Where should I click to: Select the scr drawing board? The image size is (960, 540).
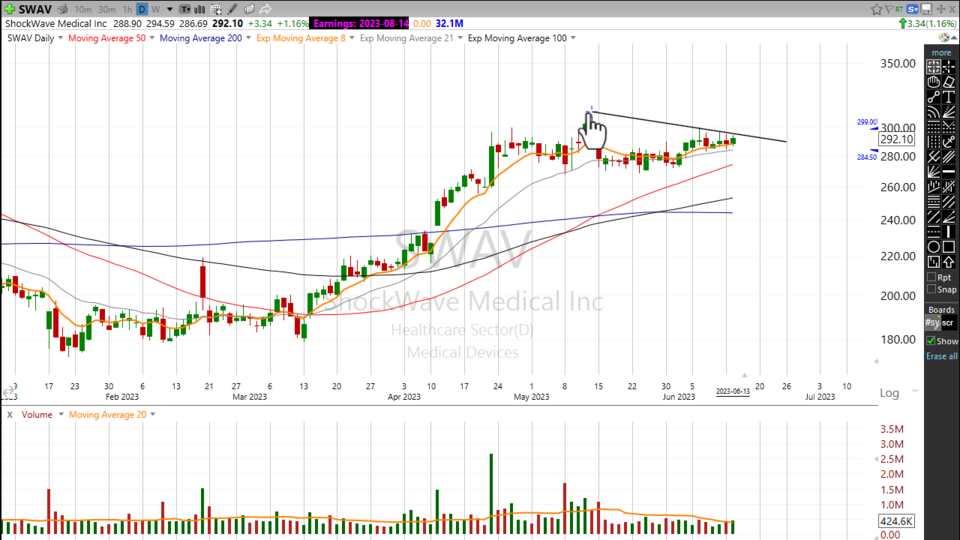pyautogui.click(x=948, y=323)
